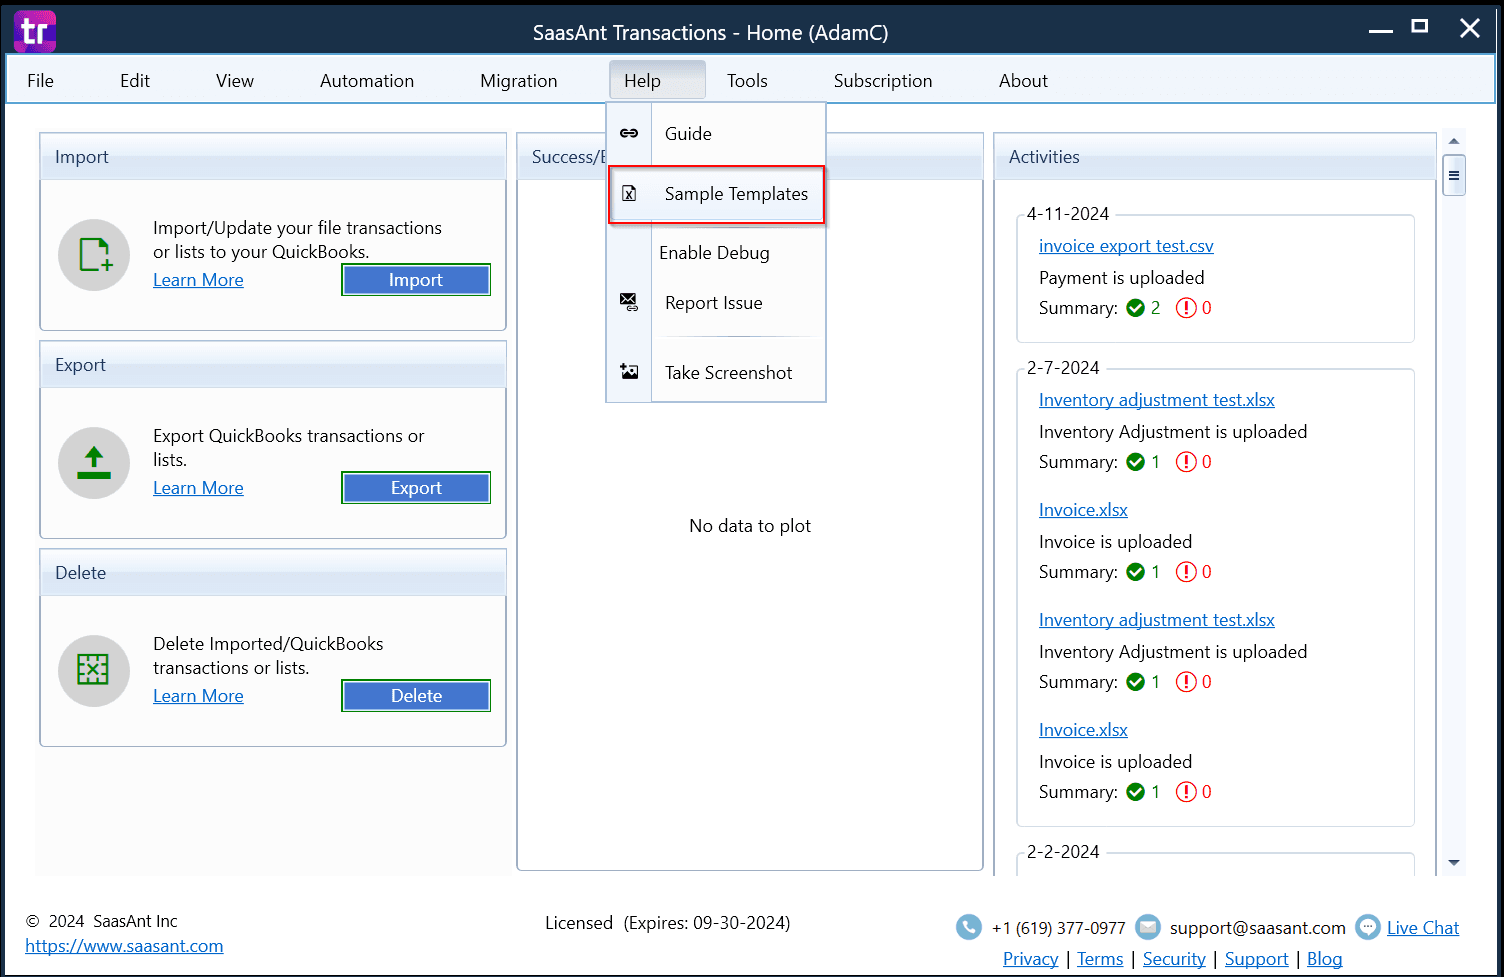This screenshot has width=1504, height=977.
Task: Click green success check for invoice export test.csv
Action: coord(1135,308)
